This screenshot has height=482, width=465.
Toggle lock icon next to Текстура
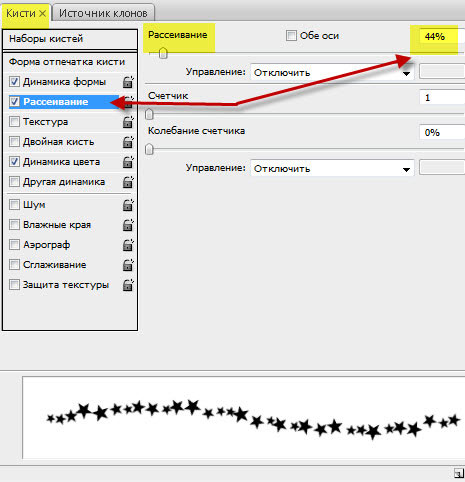(128, 122)
